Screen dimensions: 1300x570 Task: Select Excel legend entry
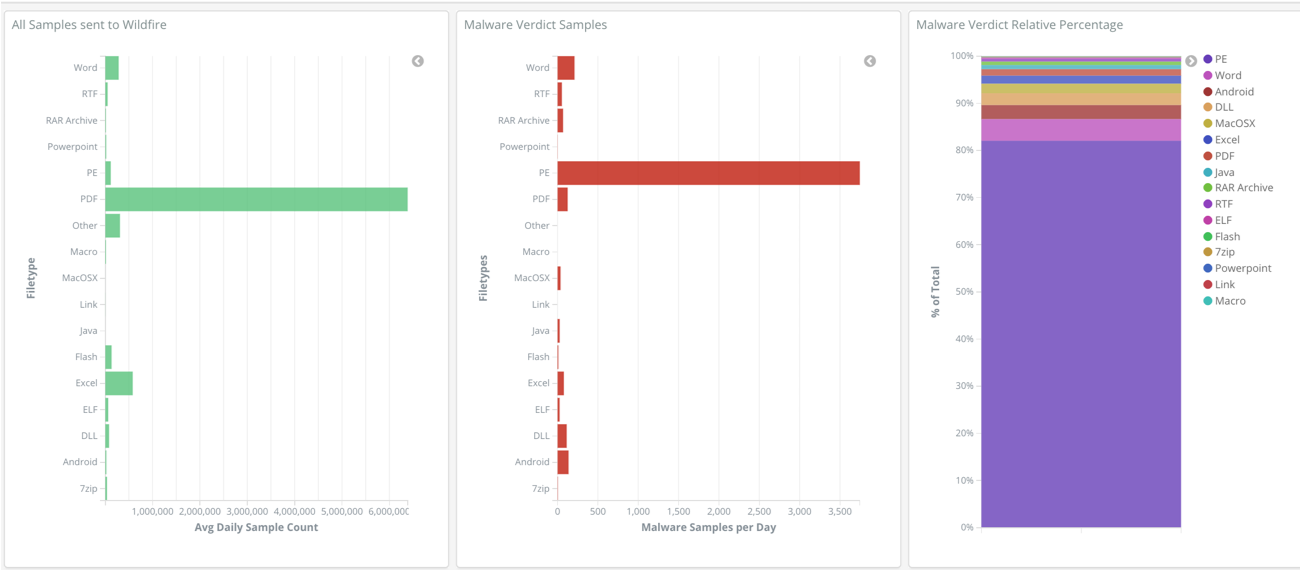tap(1221, 140)
